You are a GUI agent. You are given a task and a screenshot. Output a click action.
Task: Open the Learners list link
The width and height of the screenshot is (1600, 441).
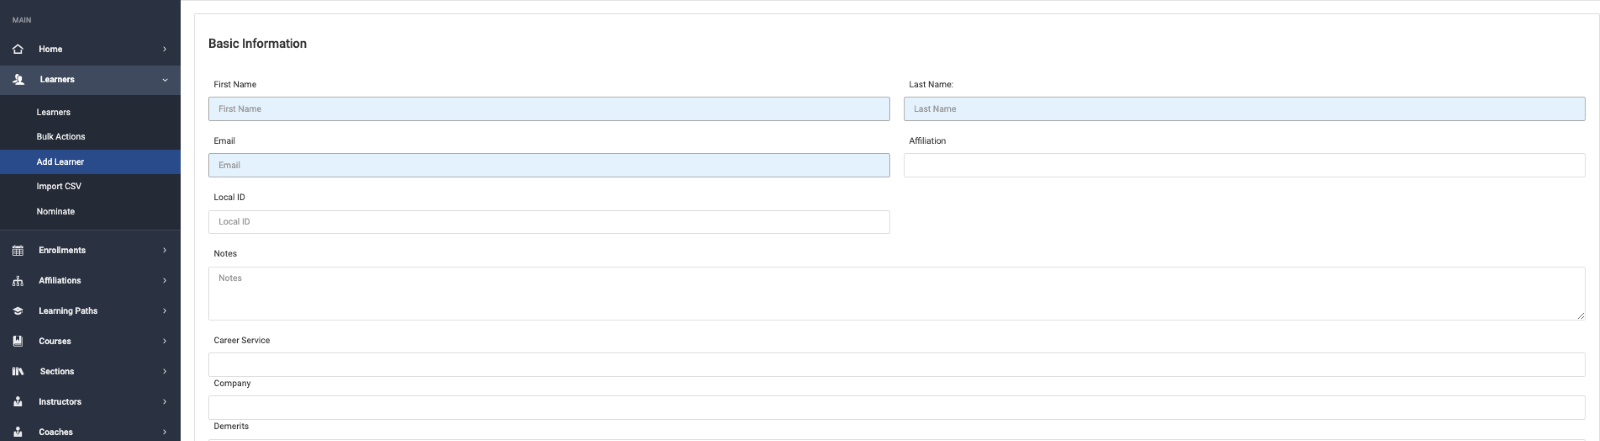tap(54, 112)
